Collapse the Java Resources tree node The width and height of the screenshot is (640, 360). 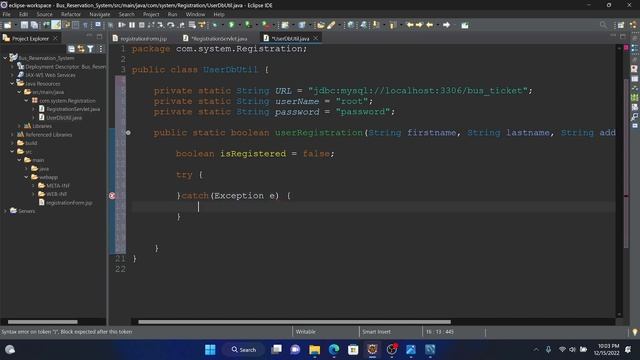coord(12,84)
